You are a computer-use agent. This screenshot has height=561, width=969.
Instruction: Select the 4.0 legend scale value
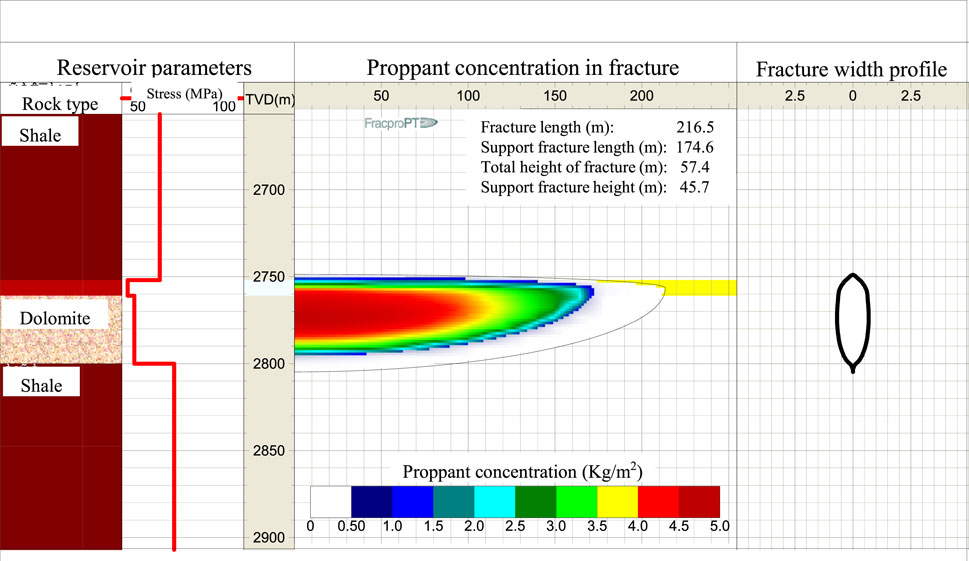tap(638, 526)
